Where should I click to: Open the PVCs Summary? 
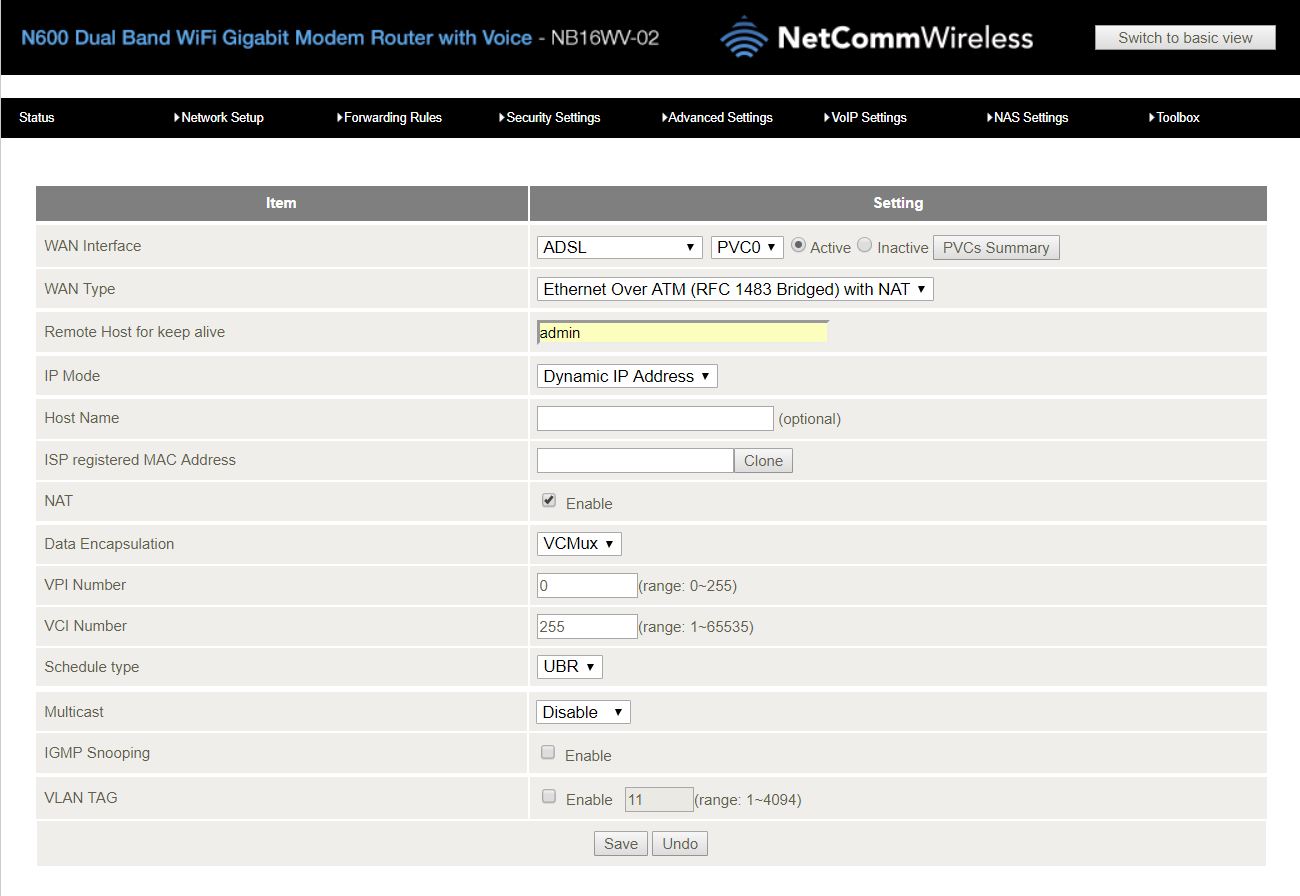(996, 248)
